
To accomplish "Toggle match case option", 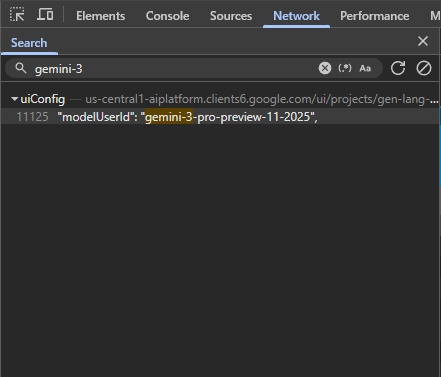I will click(365, 69).
